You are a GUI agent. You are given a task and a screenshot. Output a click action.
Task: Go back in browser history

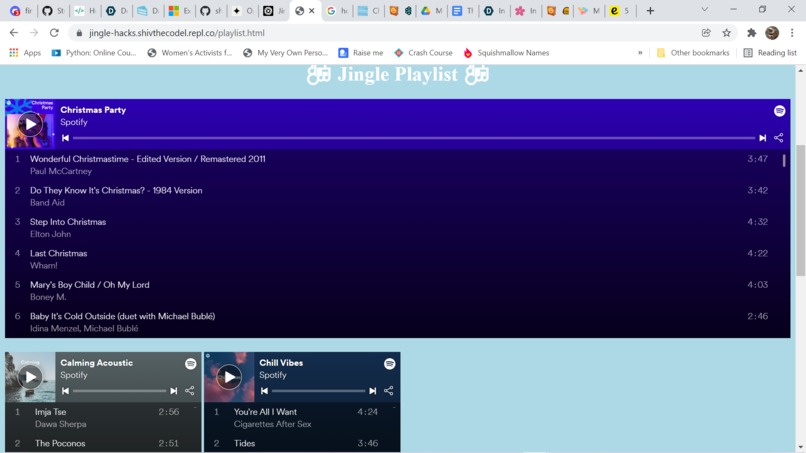click(x=14, y=33)
